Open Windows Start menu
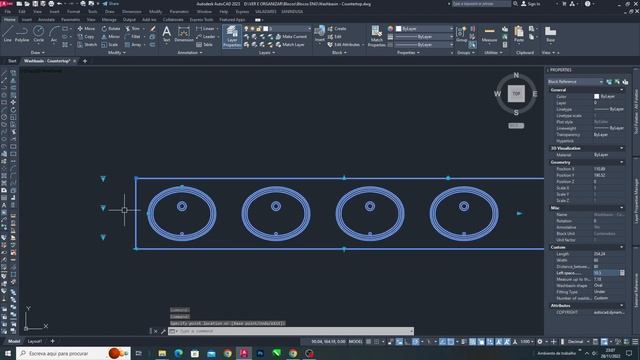The height and width of the screenshot is (360, 640). point(8,353)
